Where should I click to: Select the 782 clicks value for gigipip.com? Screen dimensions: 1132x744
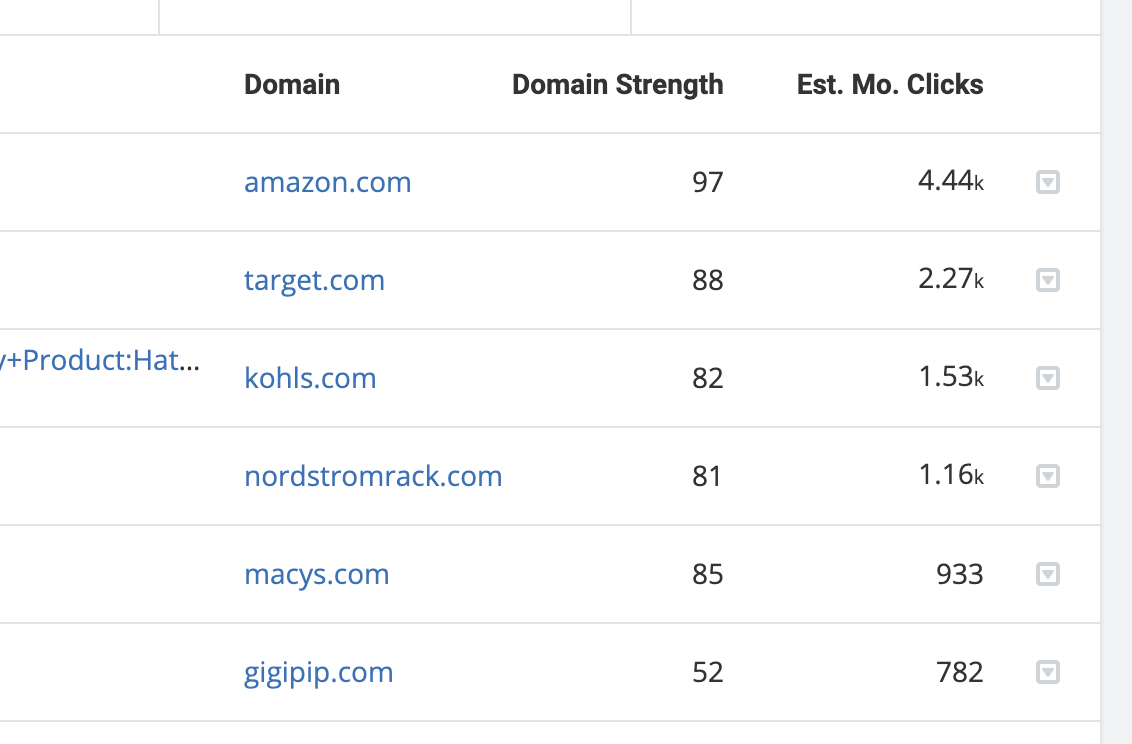coord(959,673)
